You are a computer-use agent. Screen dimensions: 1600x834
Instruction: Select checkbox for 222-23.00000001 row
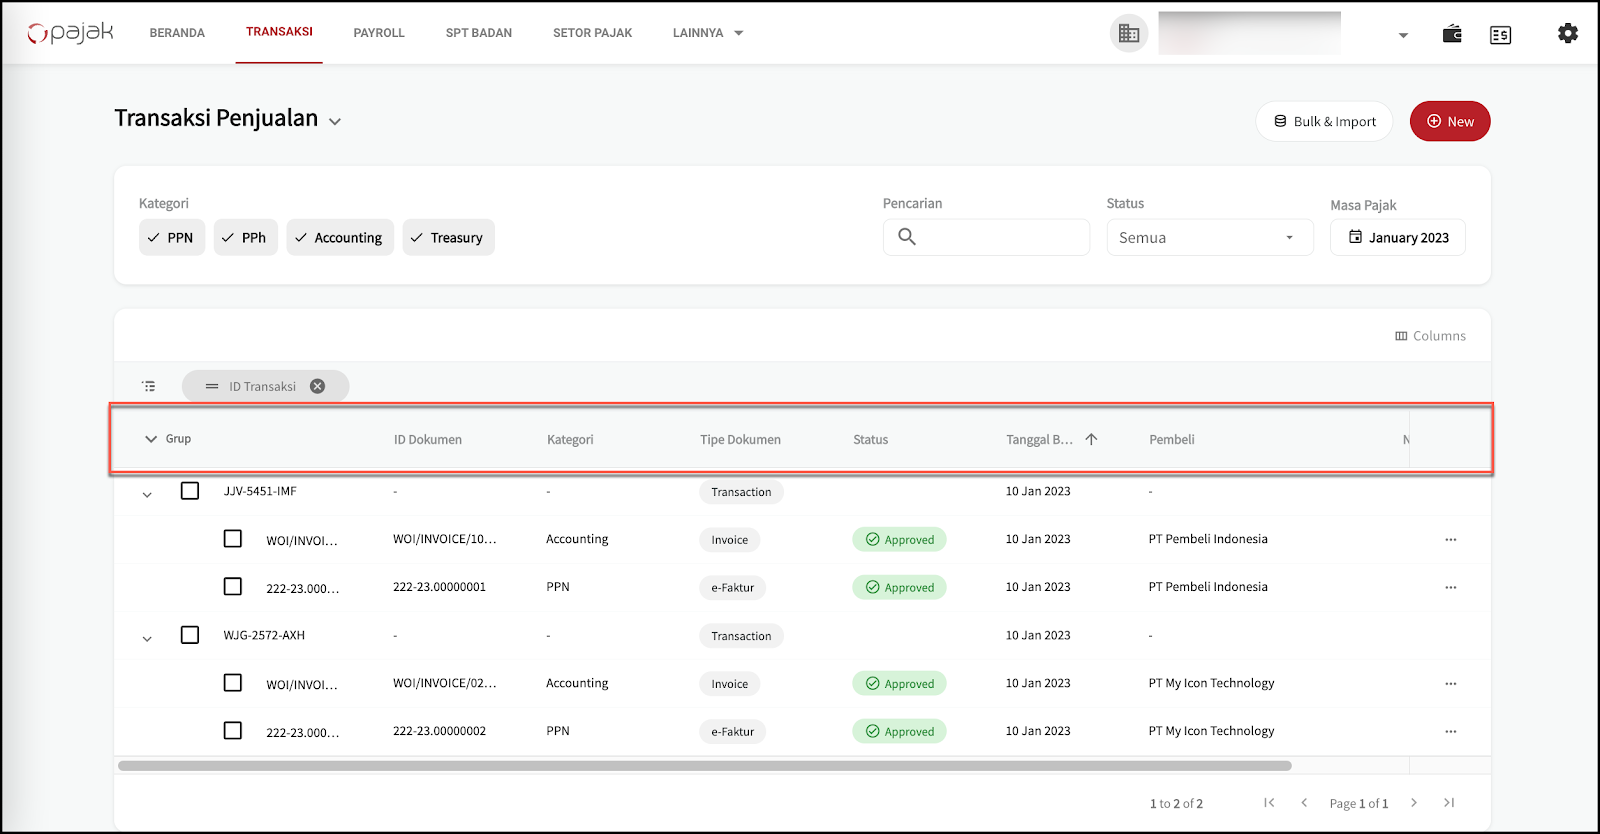tap(233, 587)
